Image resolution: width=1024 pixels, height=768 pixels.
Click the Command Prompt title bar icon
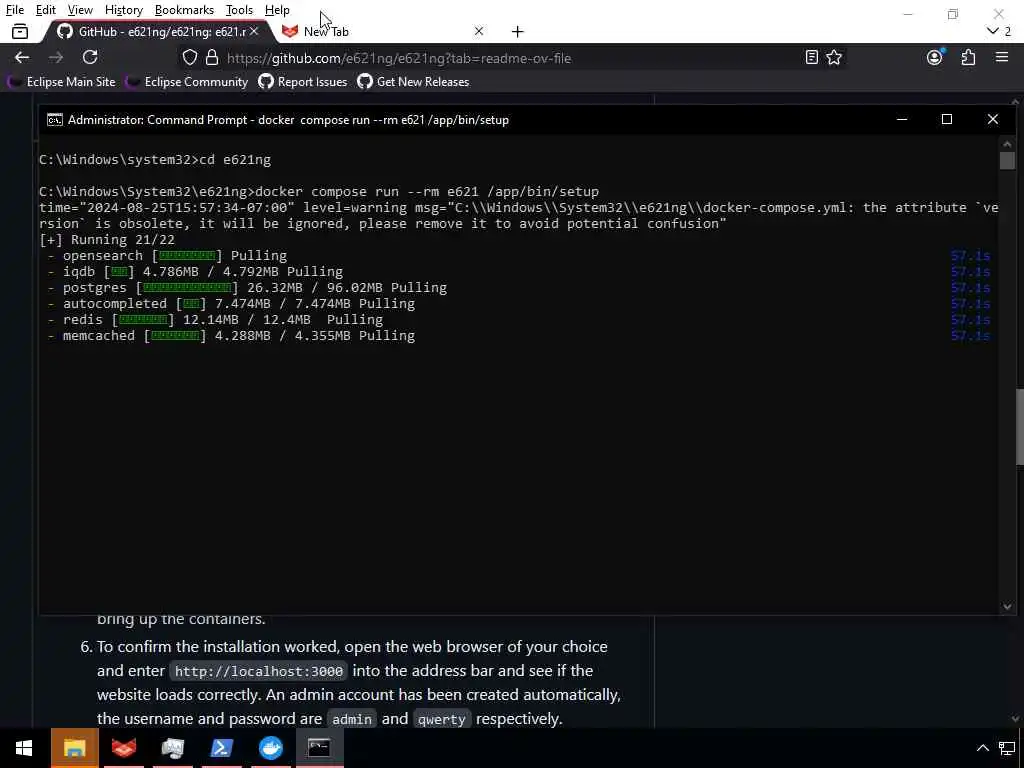click(x=55, y=120)
